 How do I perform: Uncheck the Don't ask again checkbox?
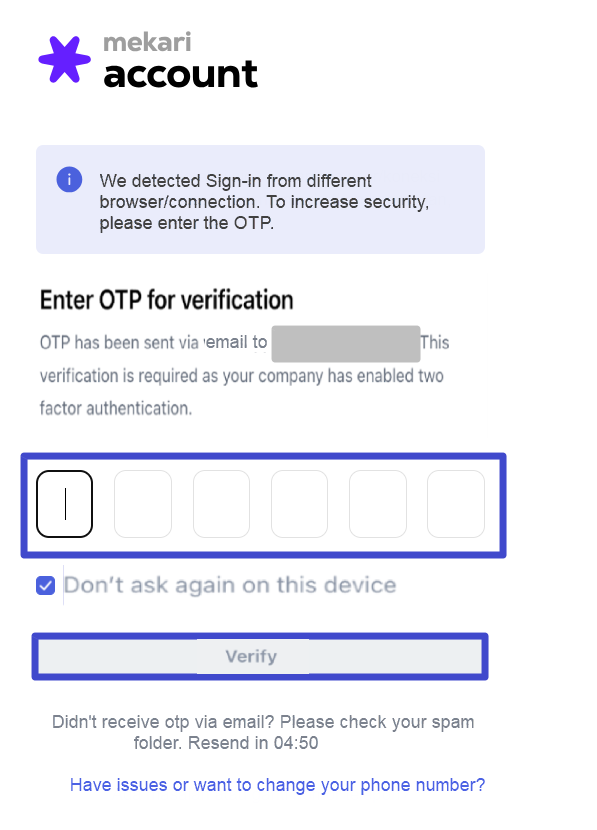point(46,585)
